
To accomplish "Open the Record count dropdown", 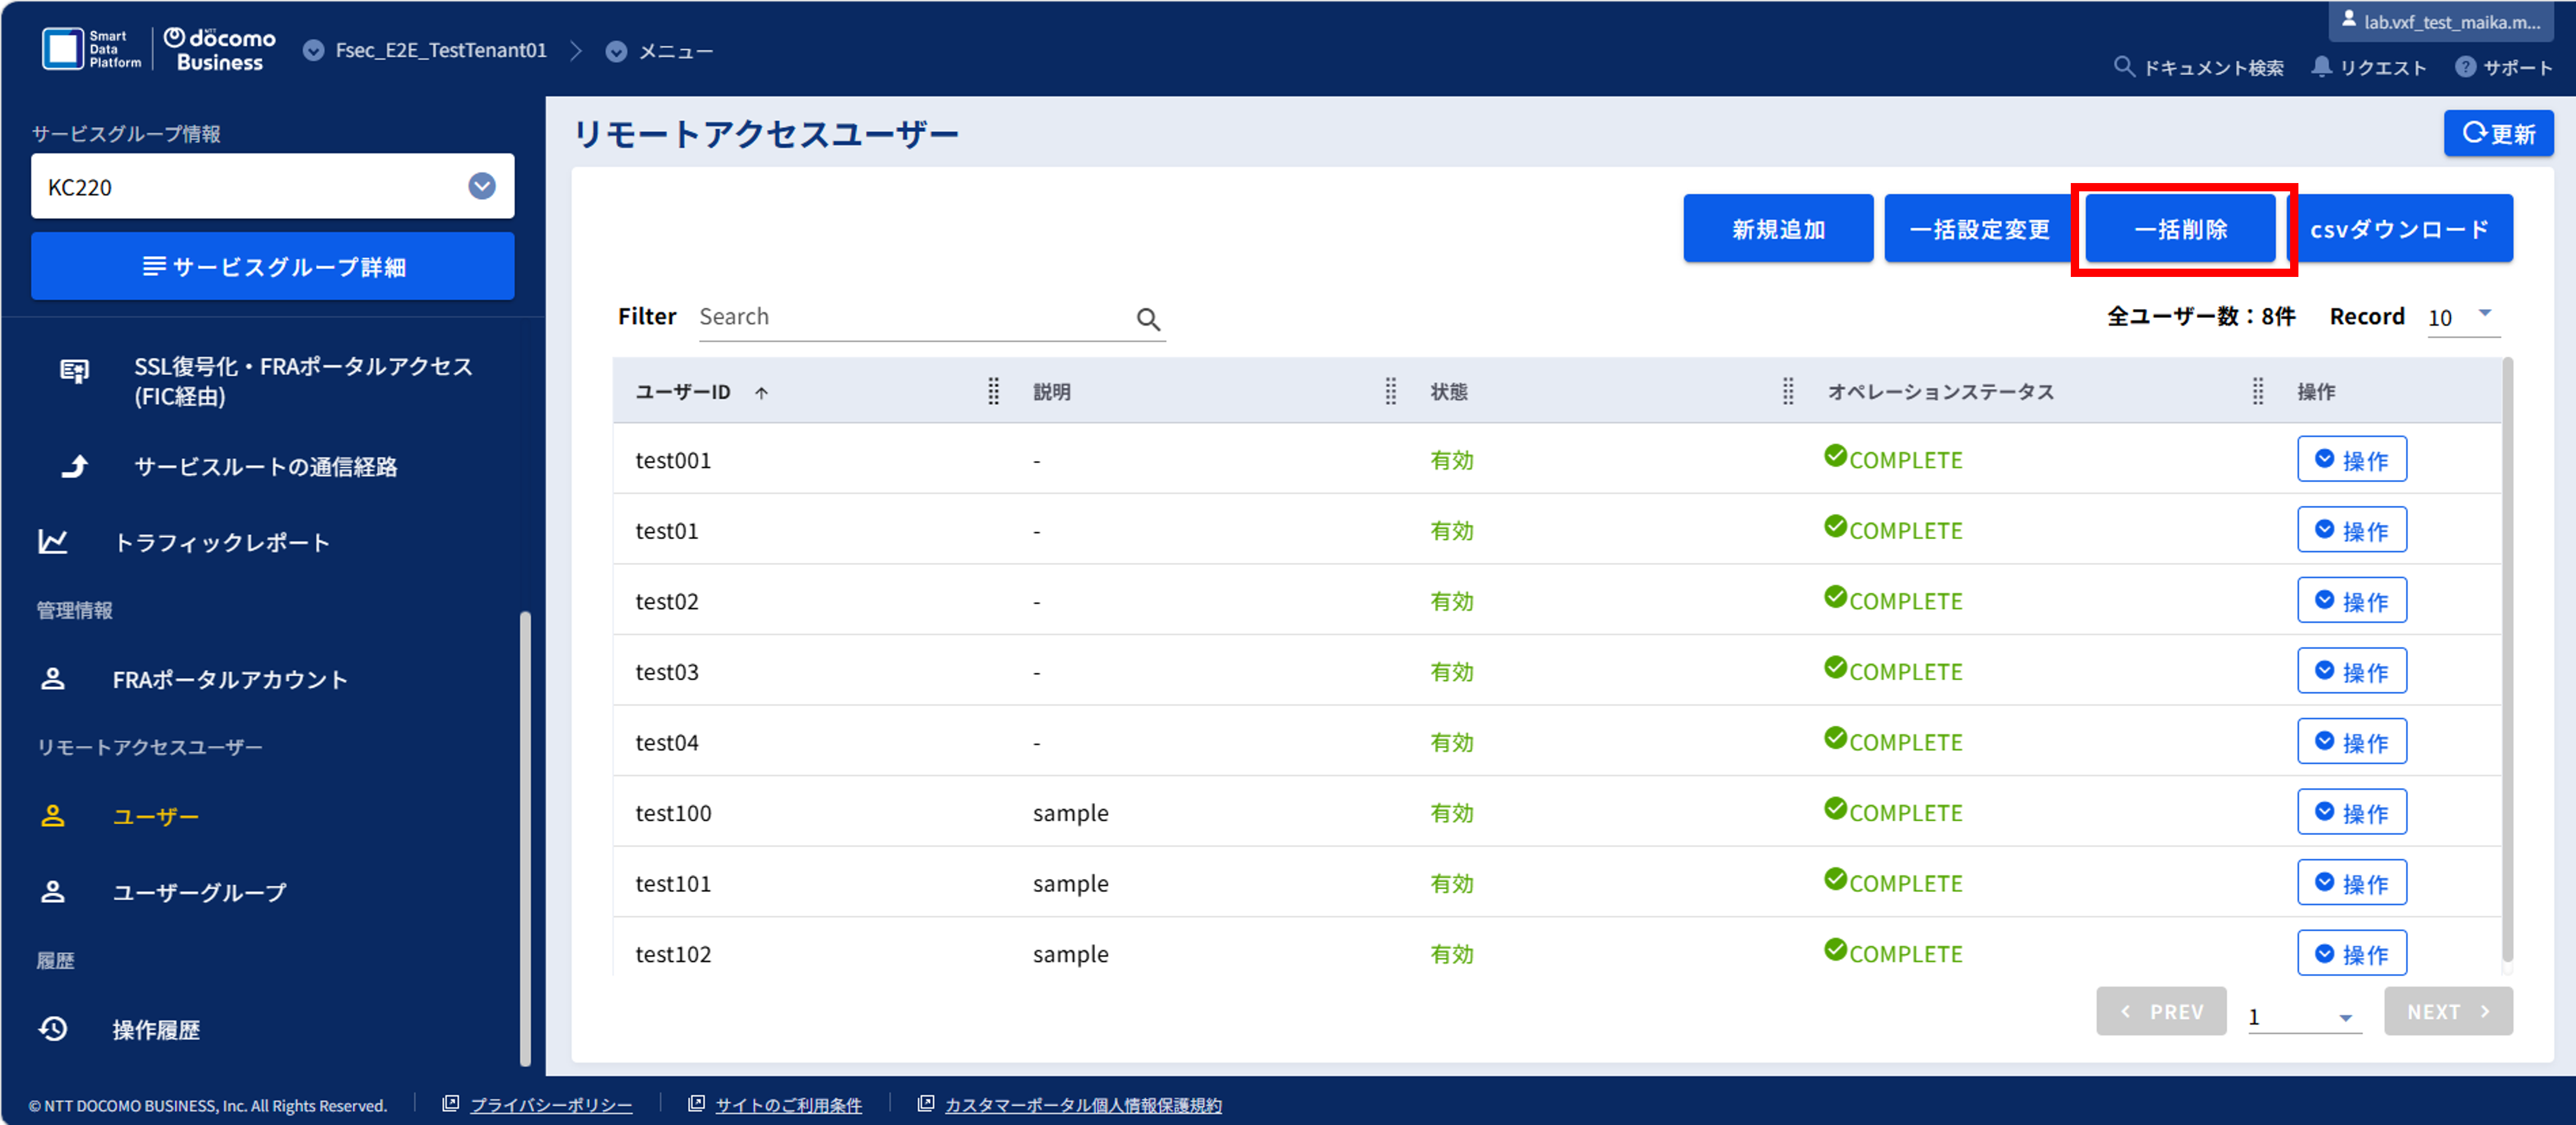I will [x=2463, y=317].
